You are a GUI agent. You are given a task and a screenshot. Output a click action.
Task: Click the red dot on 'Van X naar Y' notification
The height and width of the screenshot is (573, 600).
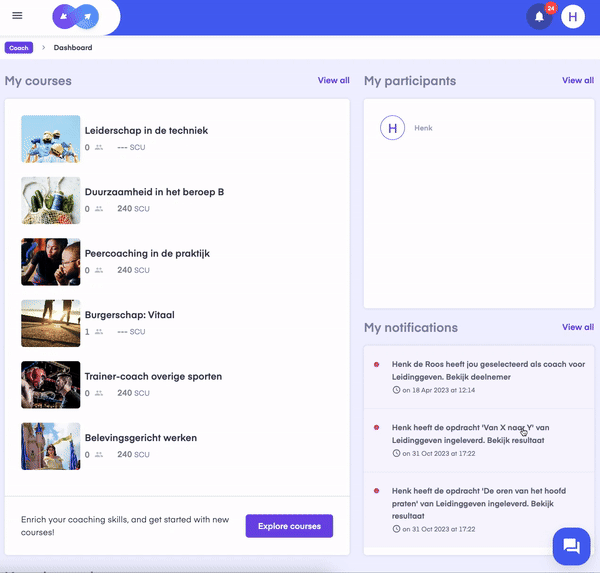tap(377, 428)
